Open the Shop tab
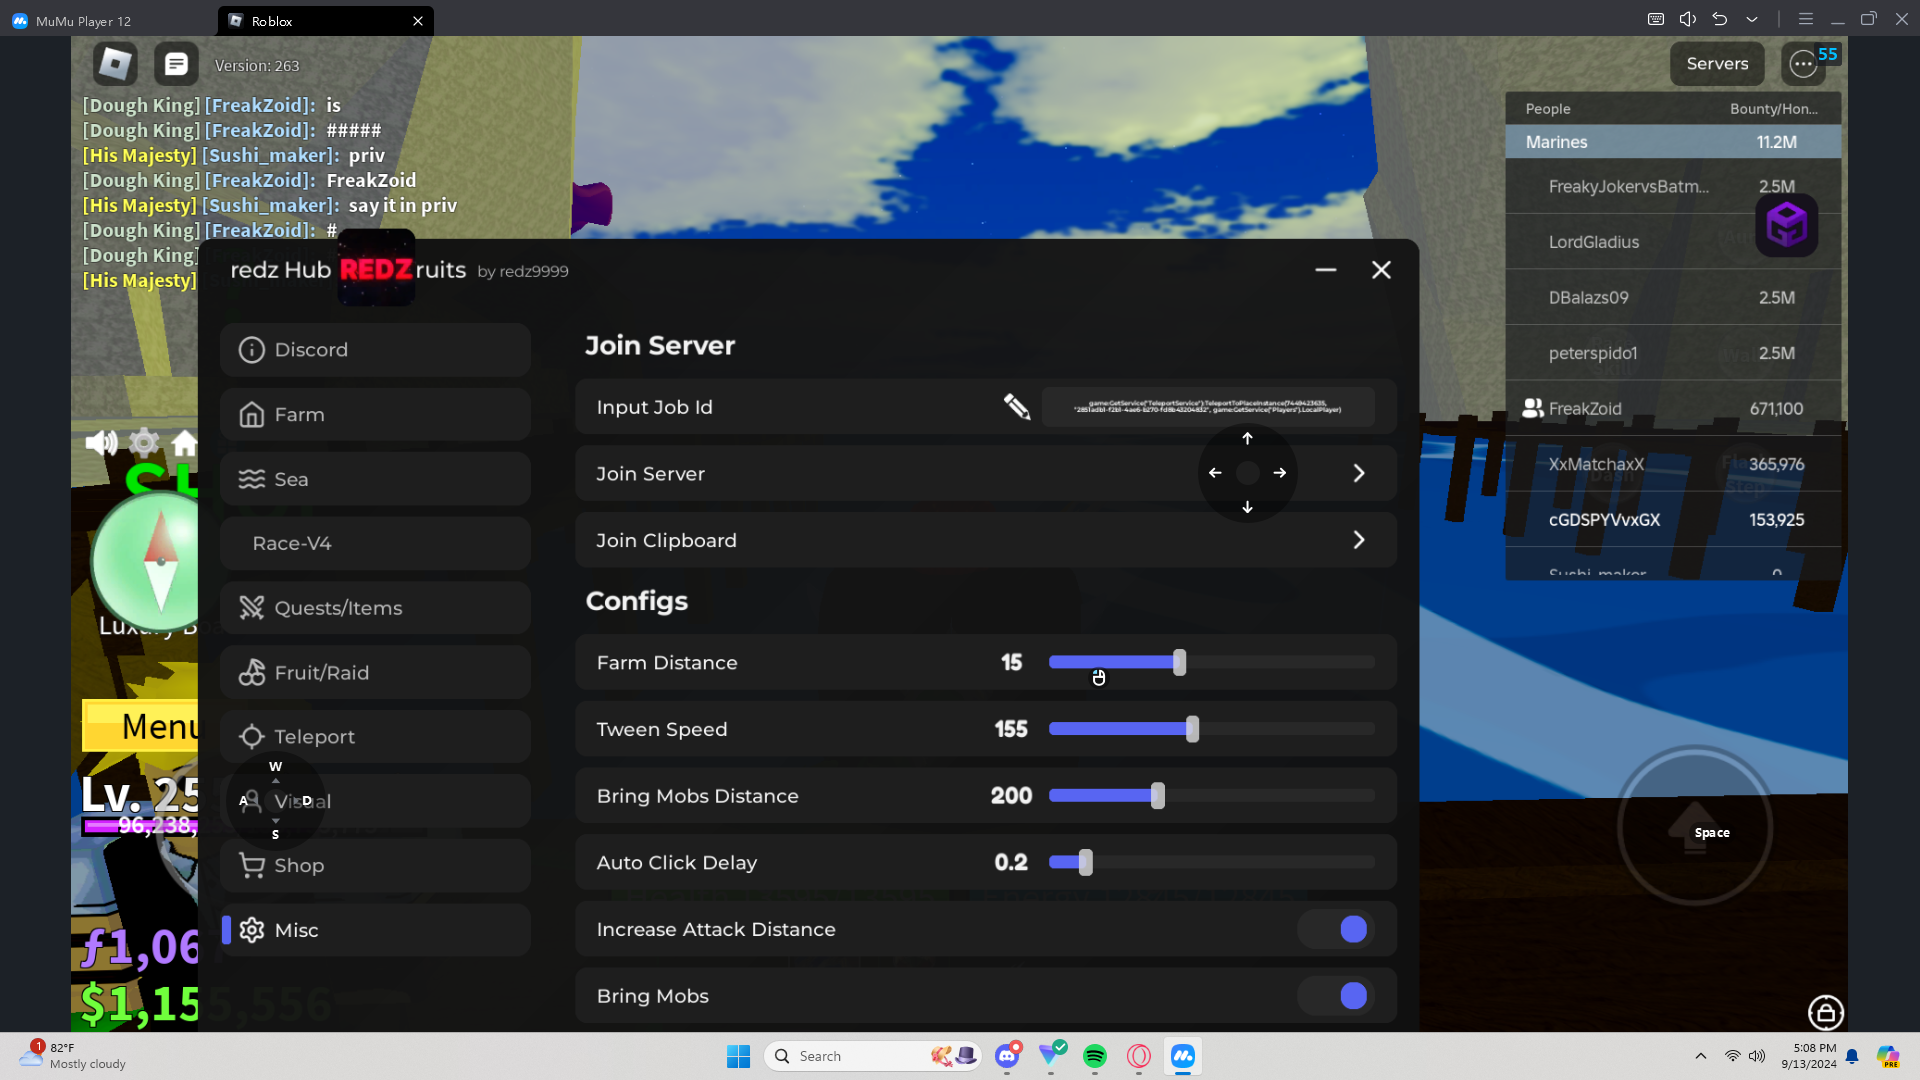The image size is (1920, 1080). (375, 865)
